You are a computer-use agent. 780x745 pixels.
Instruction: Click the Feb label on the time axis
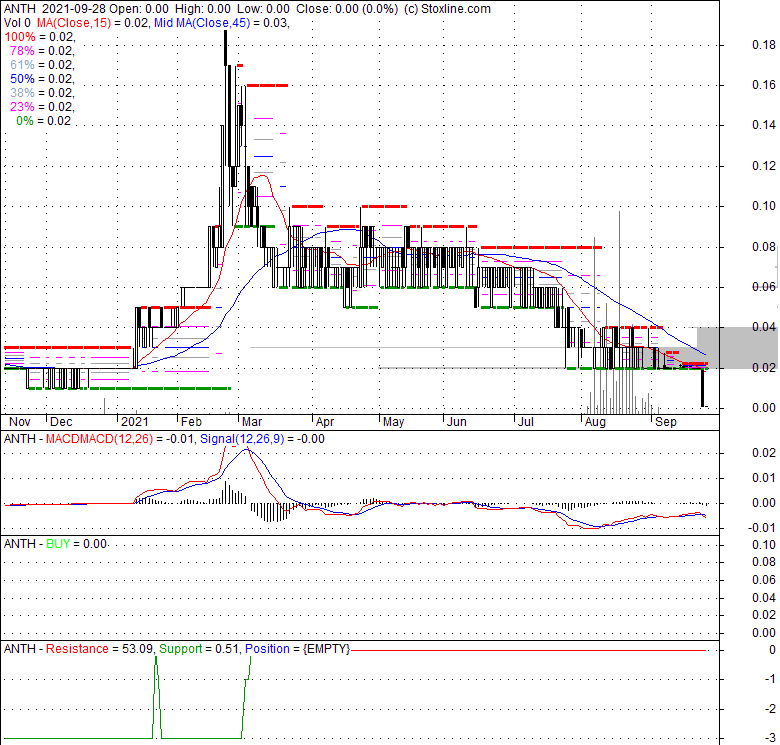191,422
